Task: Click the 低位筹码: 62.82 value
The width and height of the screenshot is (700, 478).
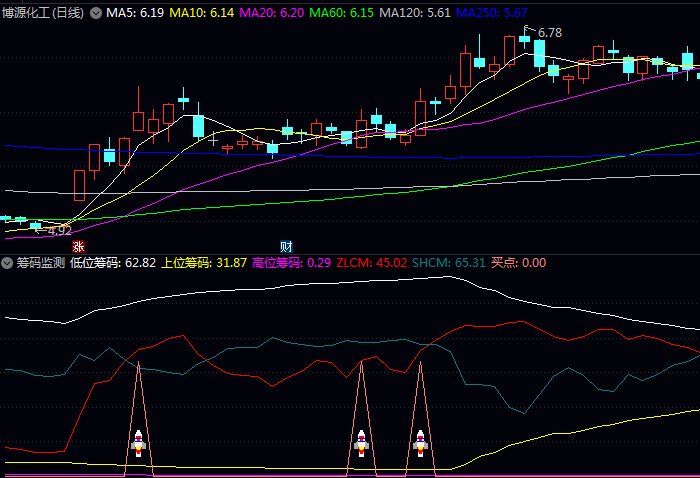Action: pyautogui.click(x=113, y=263)
